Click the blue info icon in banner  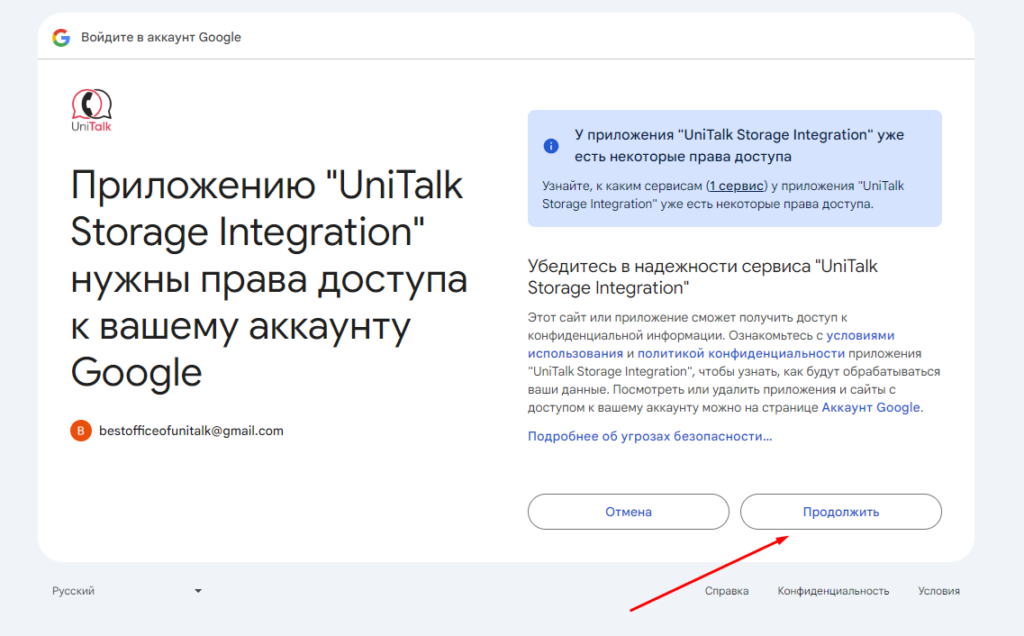(551, 146)
